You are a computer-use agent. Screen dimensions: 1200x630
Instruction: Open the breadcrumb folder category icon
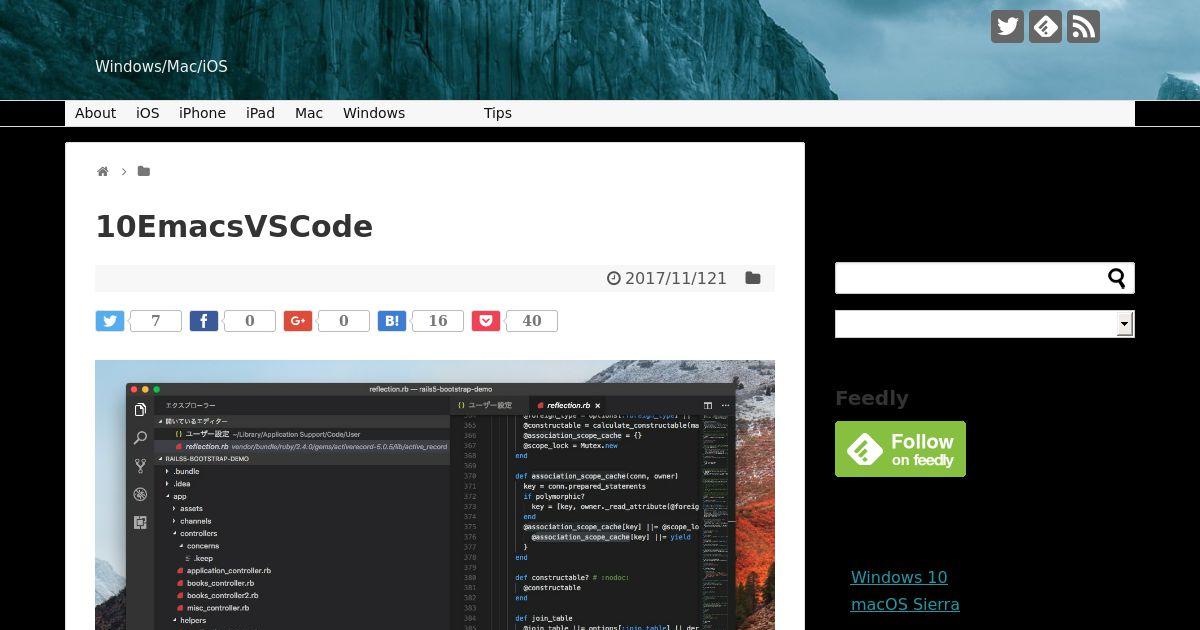click(x=144, y=171)
